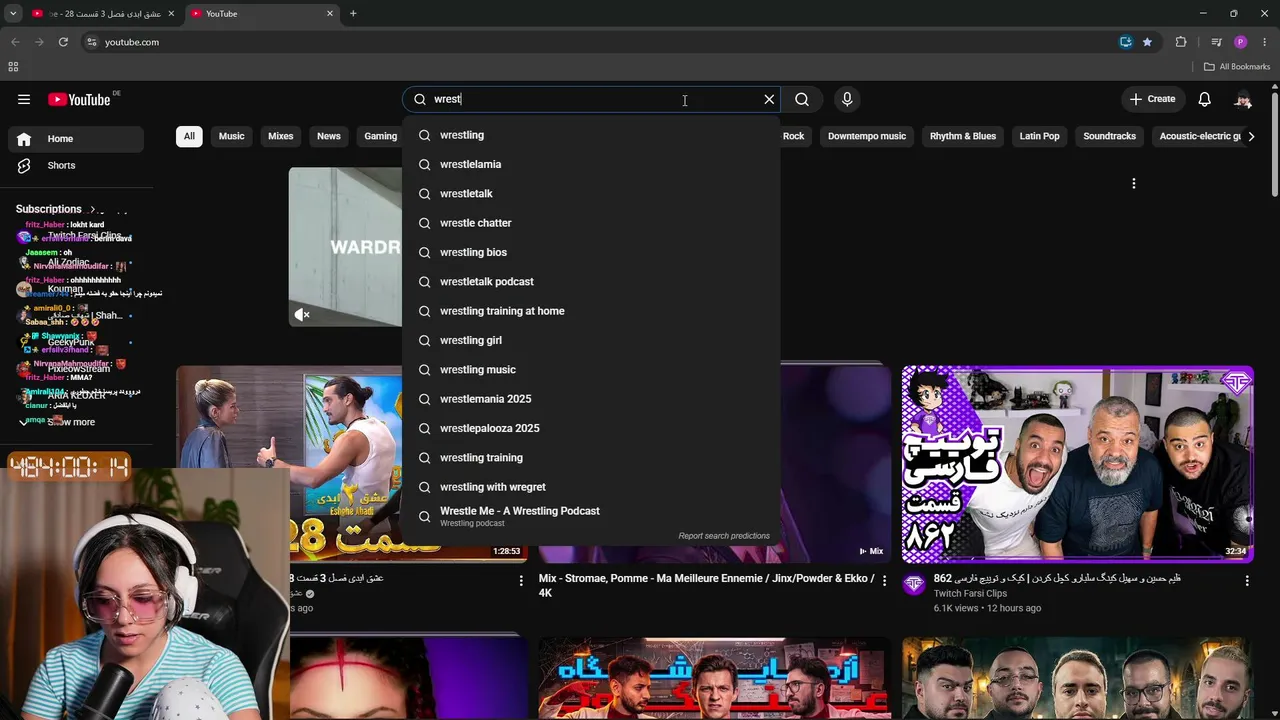Open new browser tab
The image size is (1280, 720).
[353, 14]
